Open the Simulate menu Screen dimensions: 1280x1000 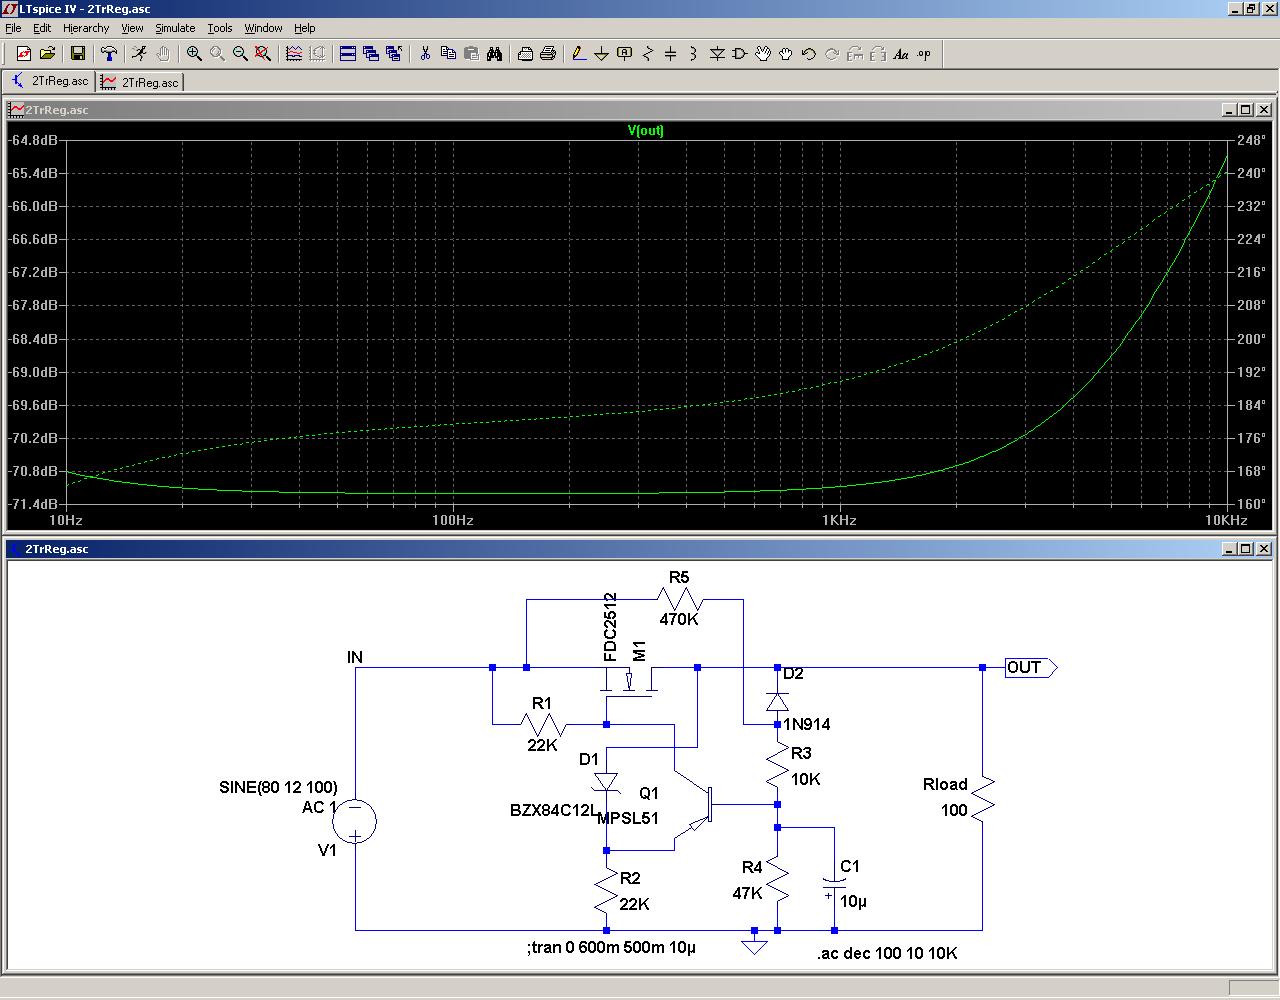(175, 28)
